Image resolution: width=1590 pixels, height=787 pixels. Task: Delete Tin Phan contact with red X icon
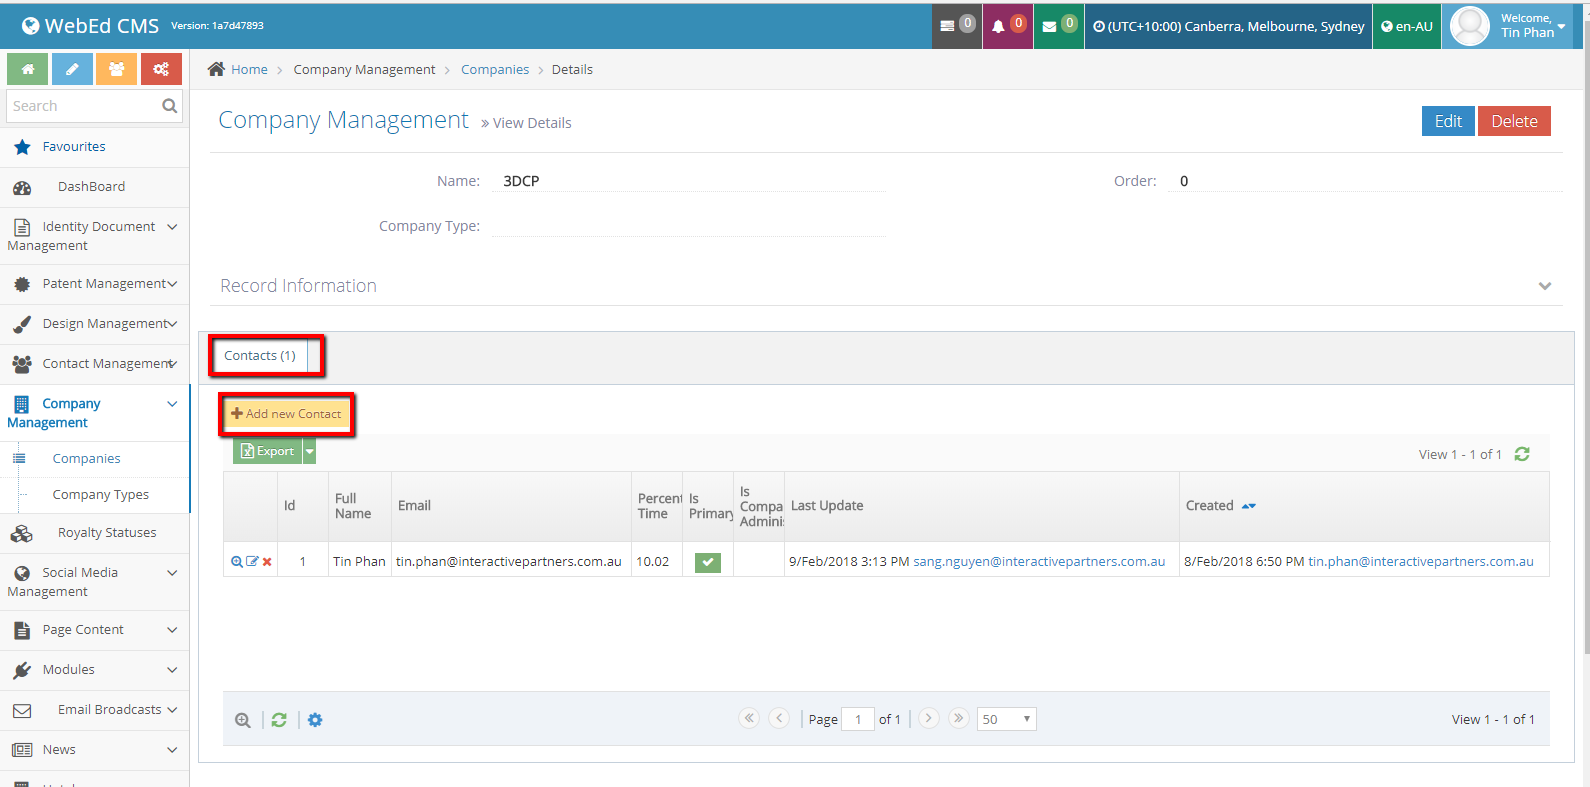267,562
